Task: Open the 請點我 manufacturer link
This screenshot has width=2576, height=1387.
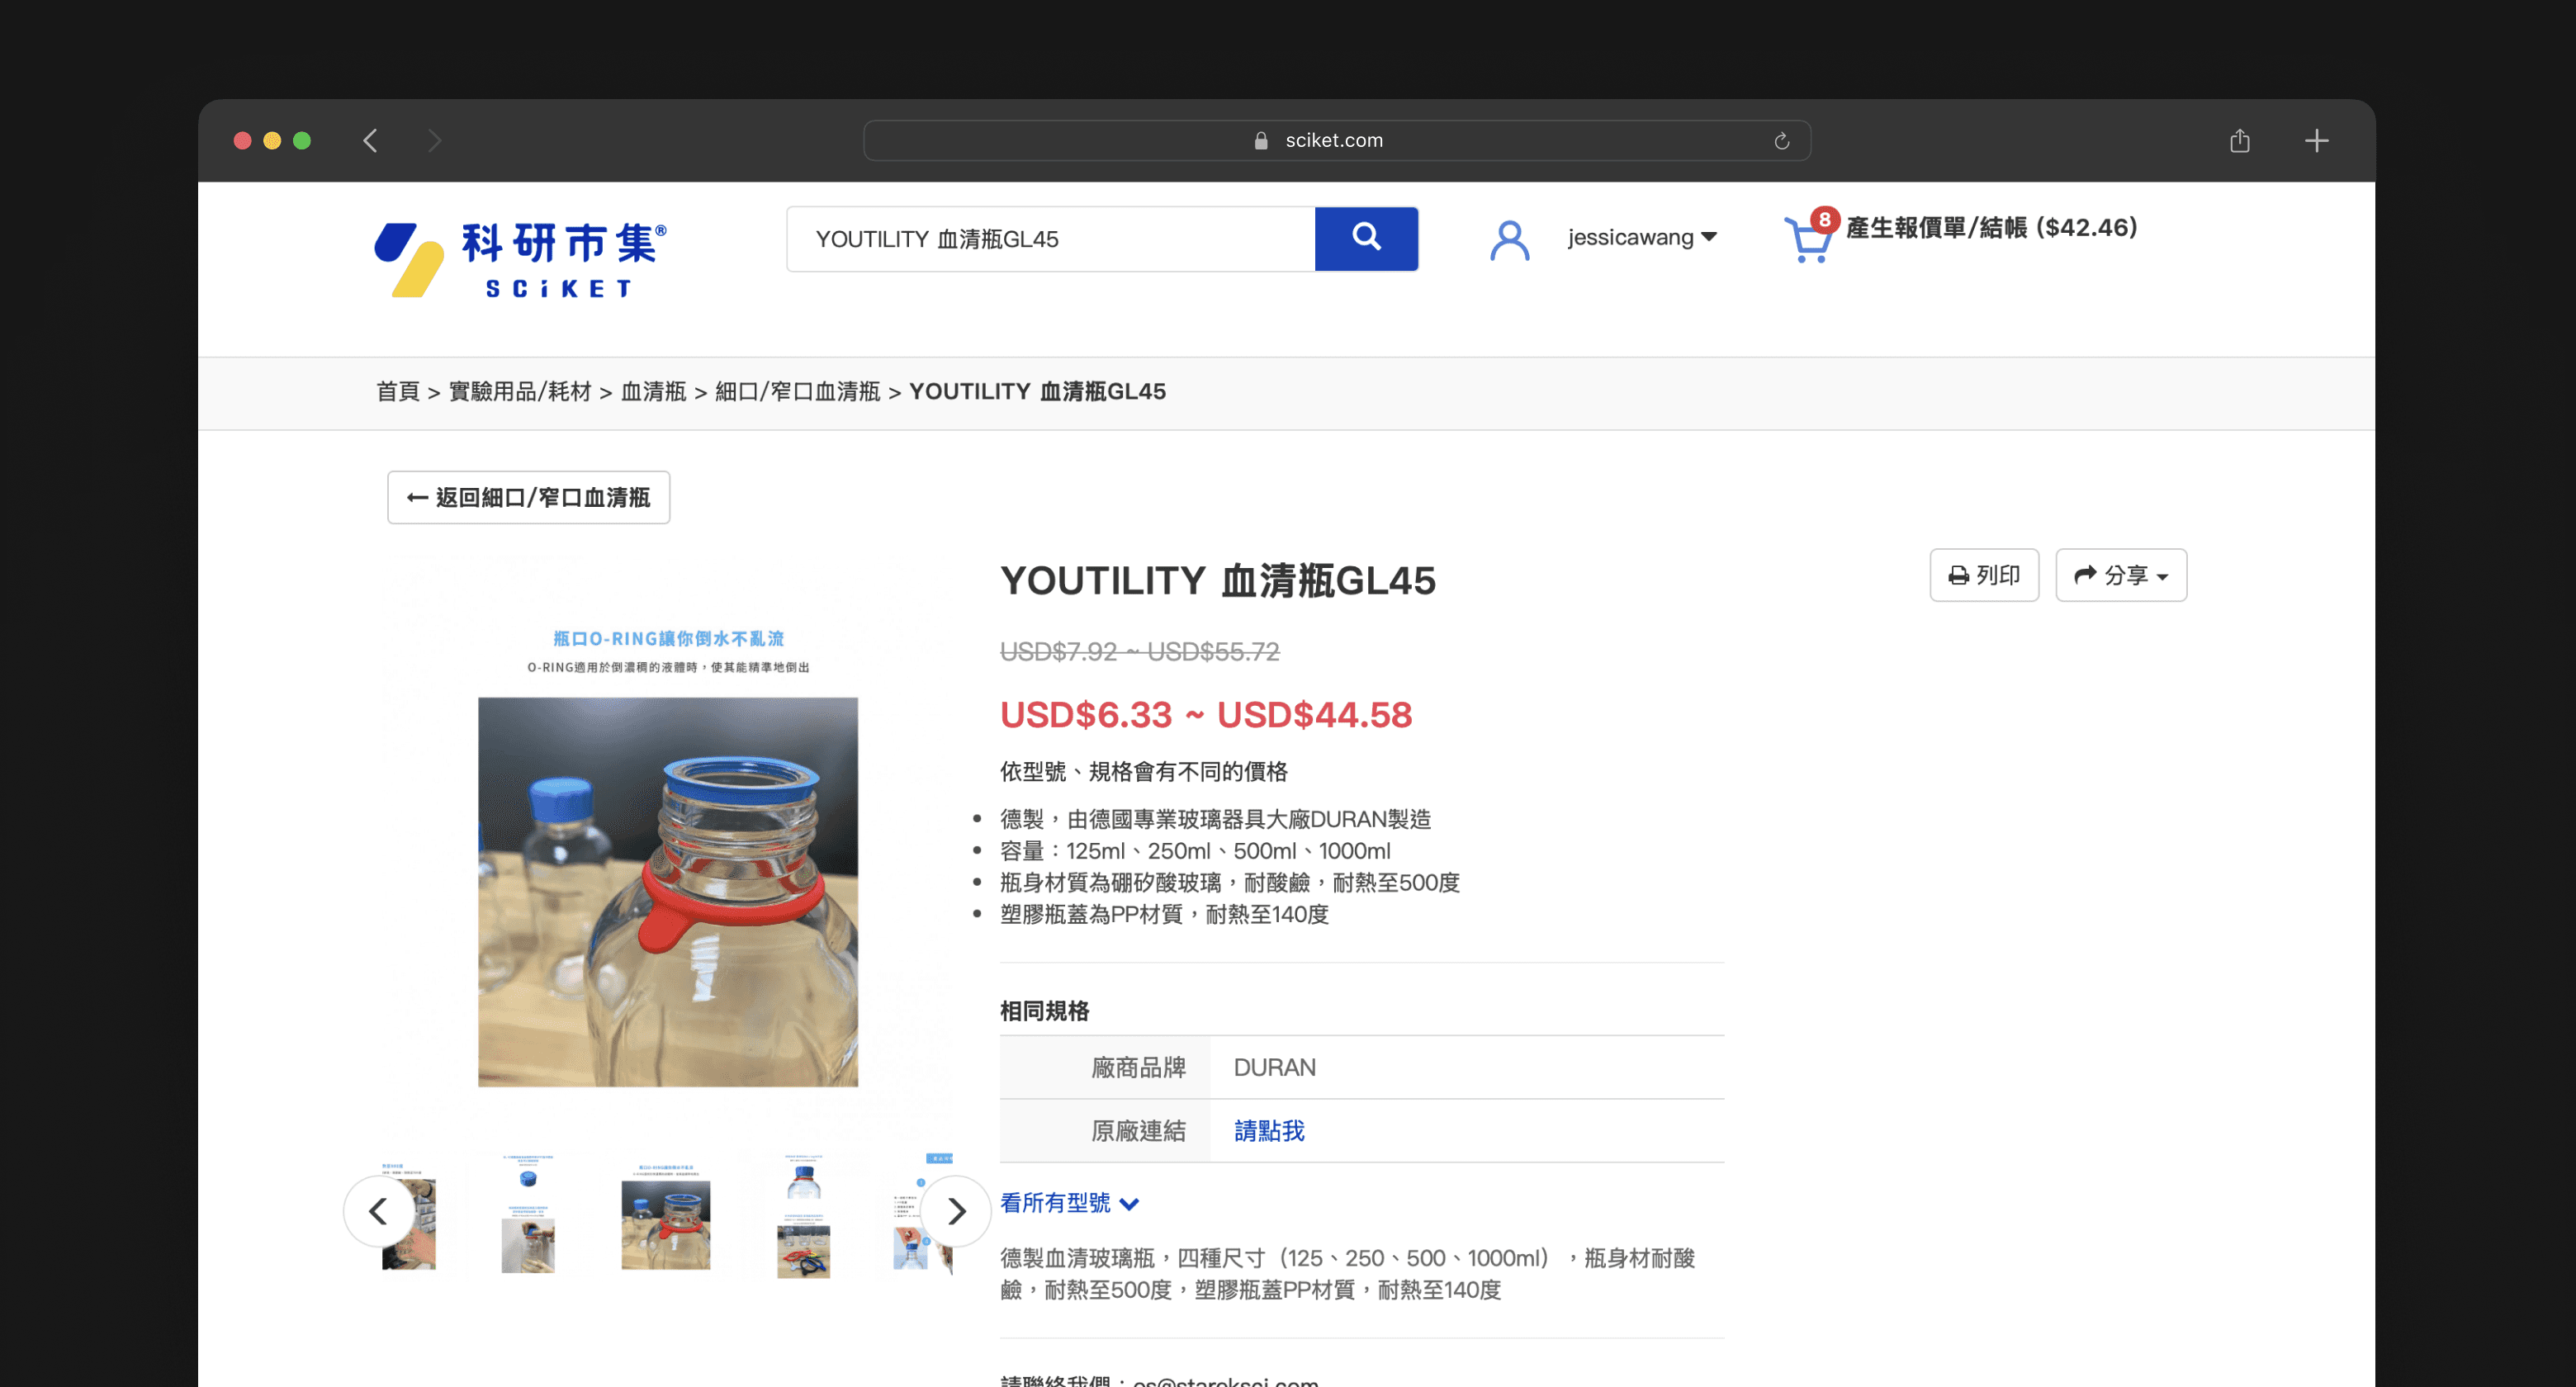Action: click(x=1268, y=1130)
